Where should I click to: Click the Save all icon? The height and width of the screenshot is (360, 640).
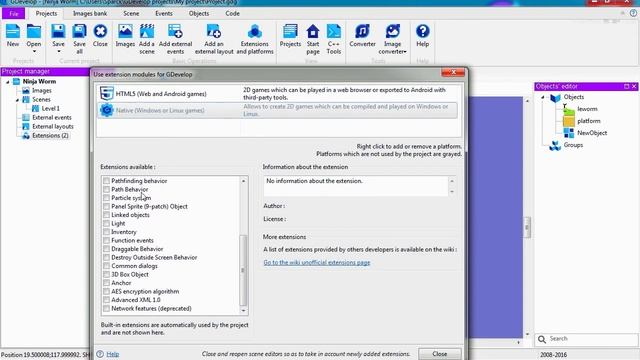(x=79, y=32)
